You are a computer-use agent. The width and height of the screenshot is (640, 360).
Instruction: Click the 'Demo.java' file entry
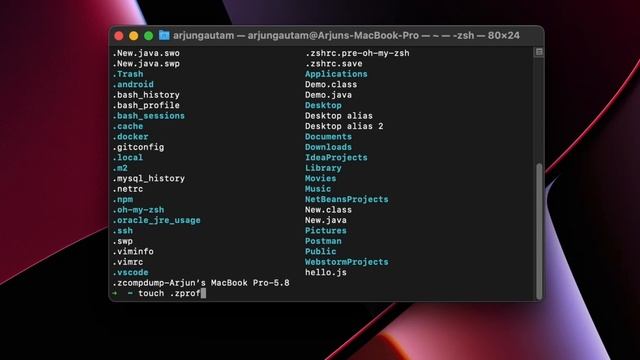click(328, 95)
